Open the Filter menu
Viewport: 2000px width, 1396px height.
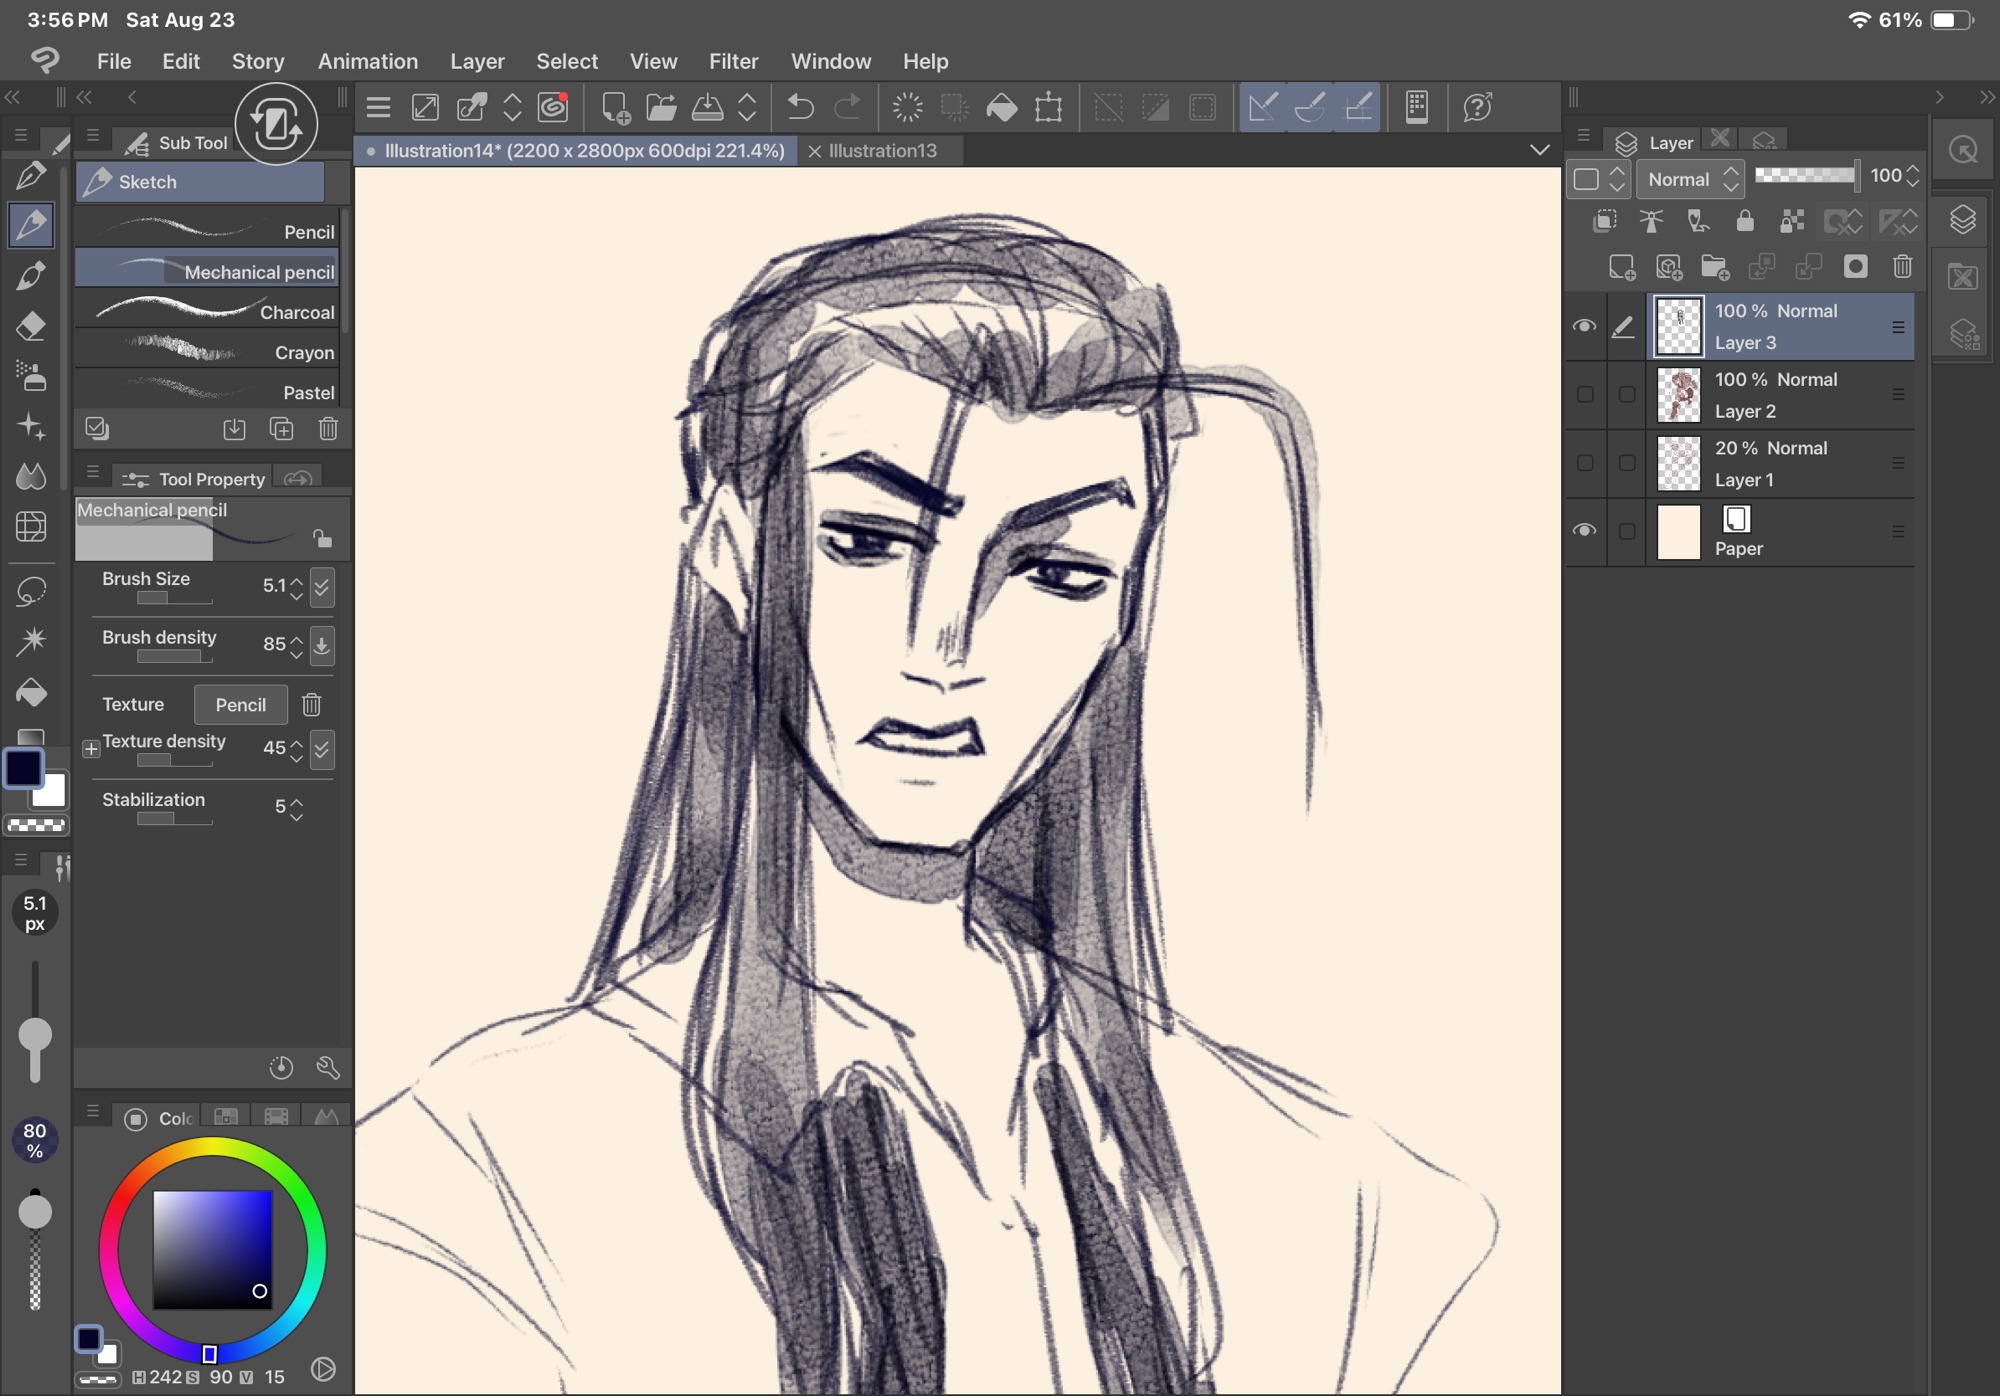[733, 61]
